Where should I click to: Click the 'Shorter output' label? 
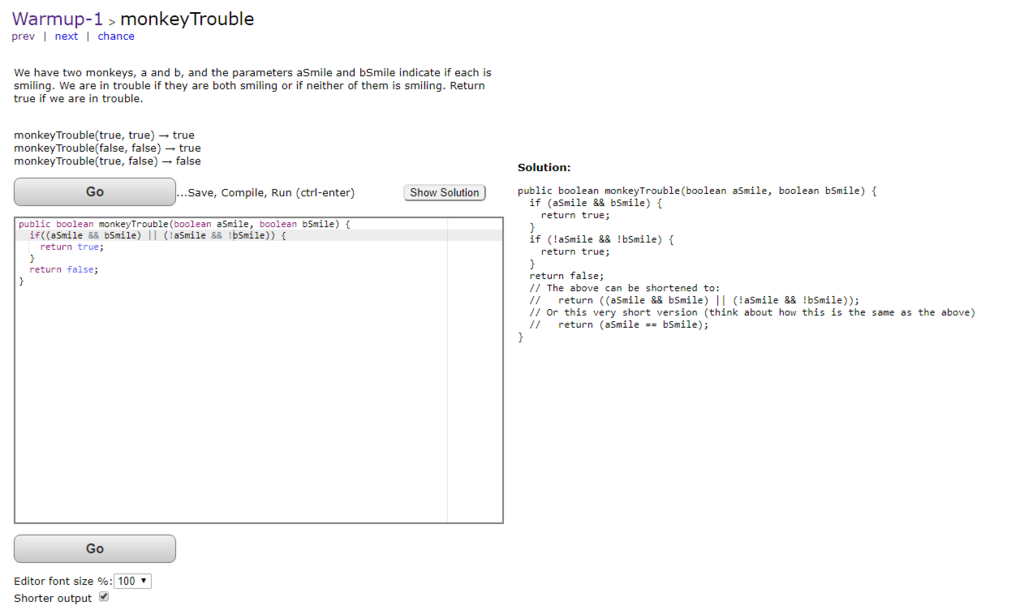click(x=53, y=598)
